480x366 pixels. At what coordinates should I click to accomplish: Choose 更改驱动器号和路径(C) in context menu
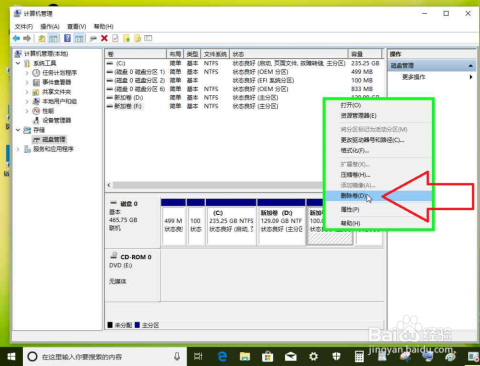379,140
